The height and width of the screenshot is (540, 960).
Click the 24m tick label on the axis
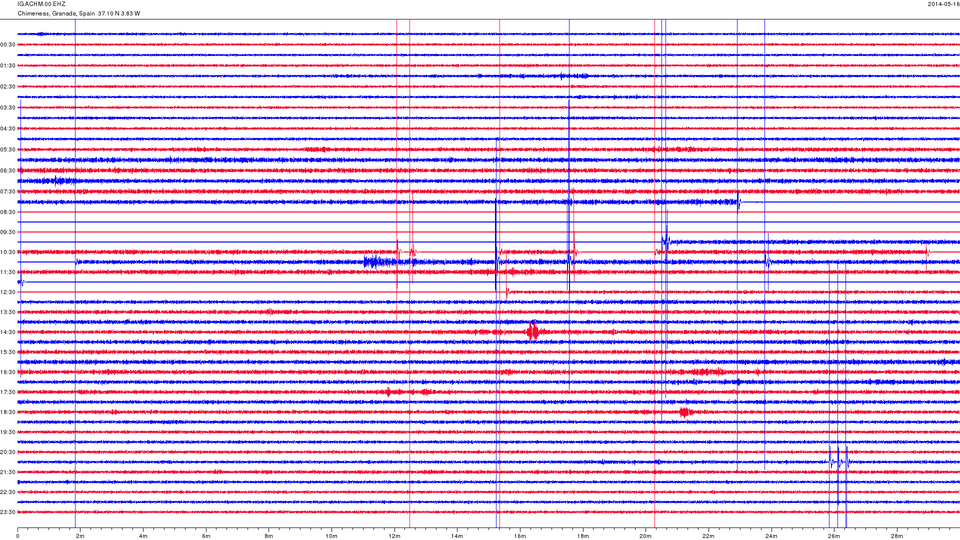771,536
